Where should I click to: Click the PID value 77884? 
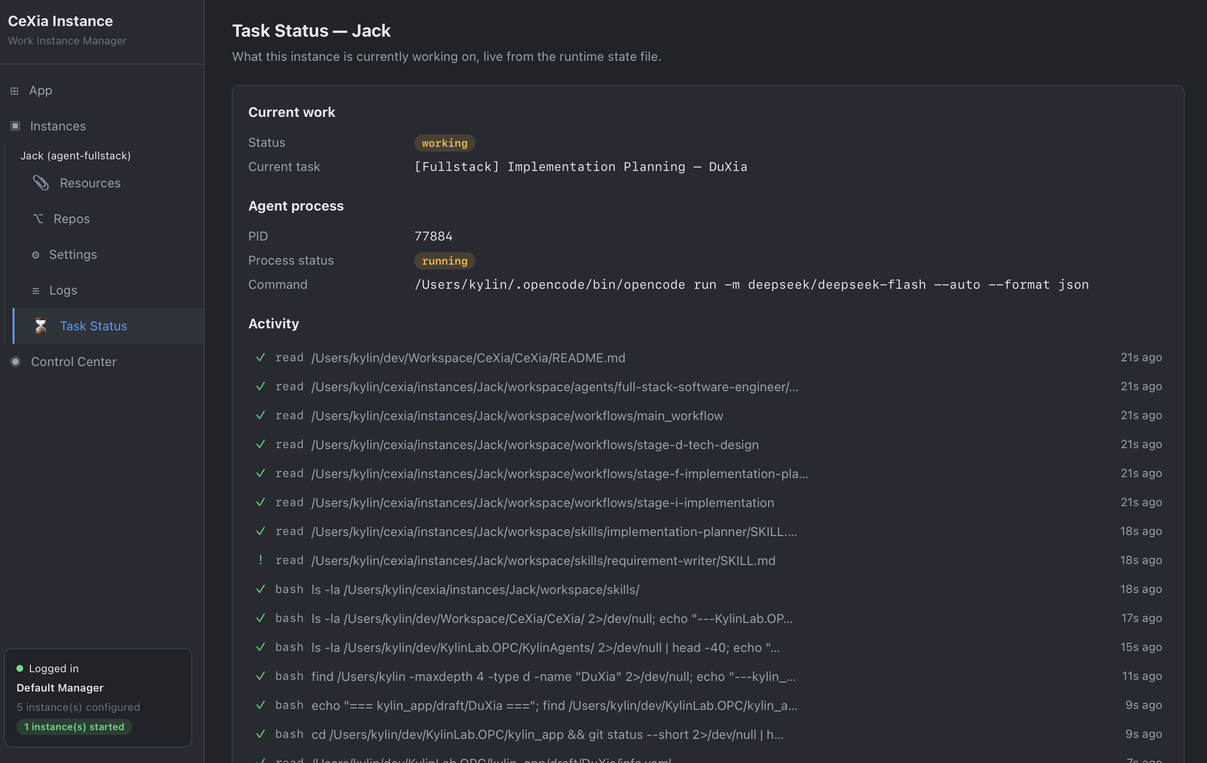click(434, 237)
